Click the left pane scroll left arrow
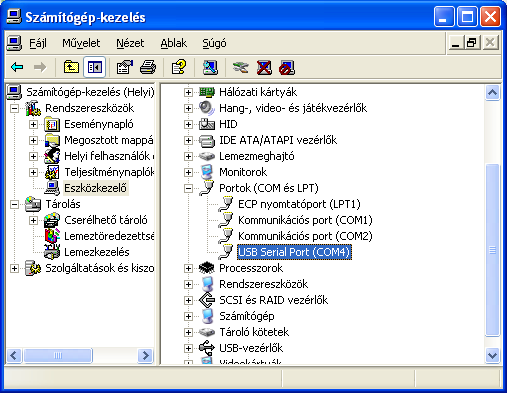507x393 pixels. coord(14,356)
